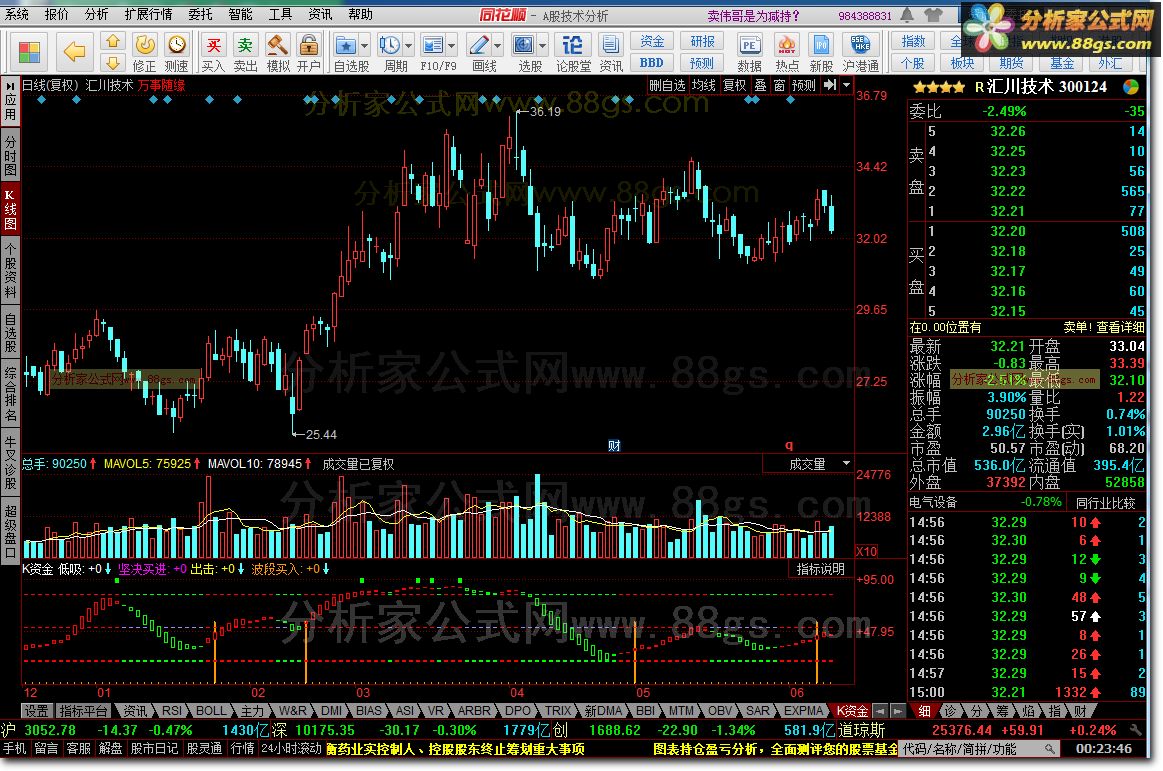Image resolution: width=1163 pixels, height=771 pixels.
Task: Click 查看详细 view details link
Action: click(x=1120, y=327)
